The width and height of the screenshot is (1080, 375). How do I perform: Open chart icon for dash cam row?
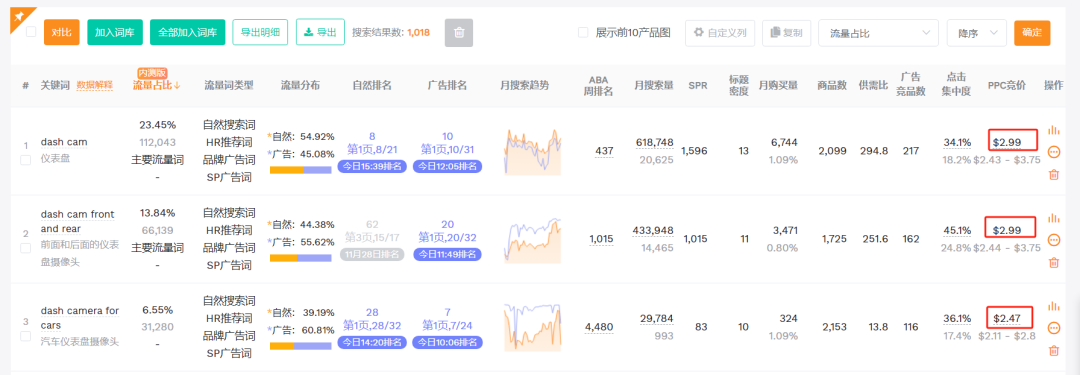pyautogui.click(x=1053, y=130)
